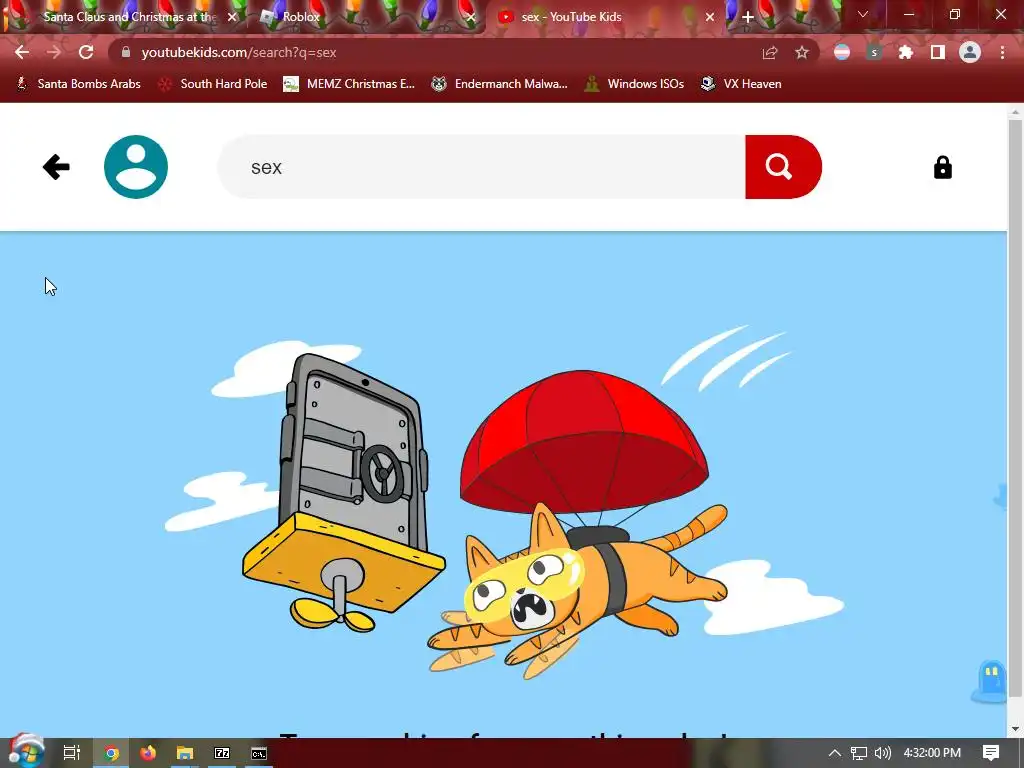Switch to Santa Claus and Christmas tab
Screen dimensions: 1024x768
pyautogui.click(x=129, y=17)
